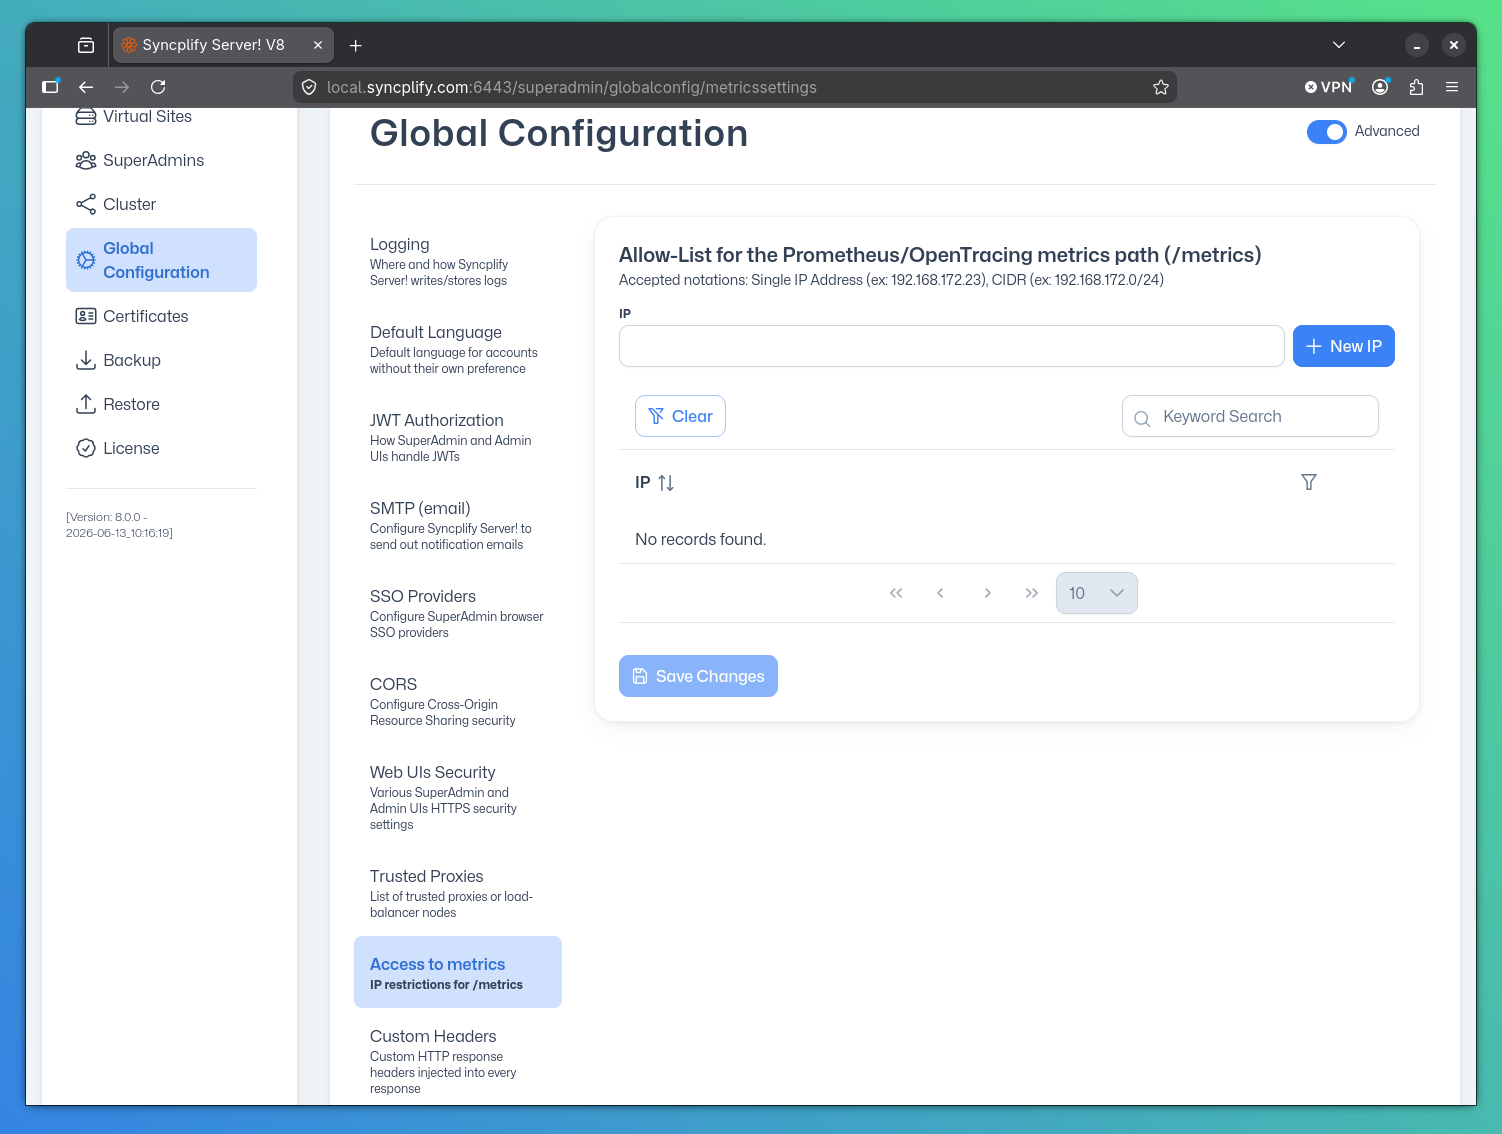The width and height of the screenshot is (1502, 1134).
Task: Open the Trusted Proxies settings tab
Action: (x=458, y=892)
